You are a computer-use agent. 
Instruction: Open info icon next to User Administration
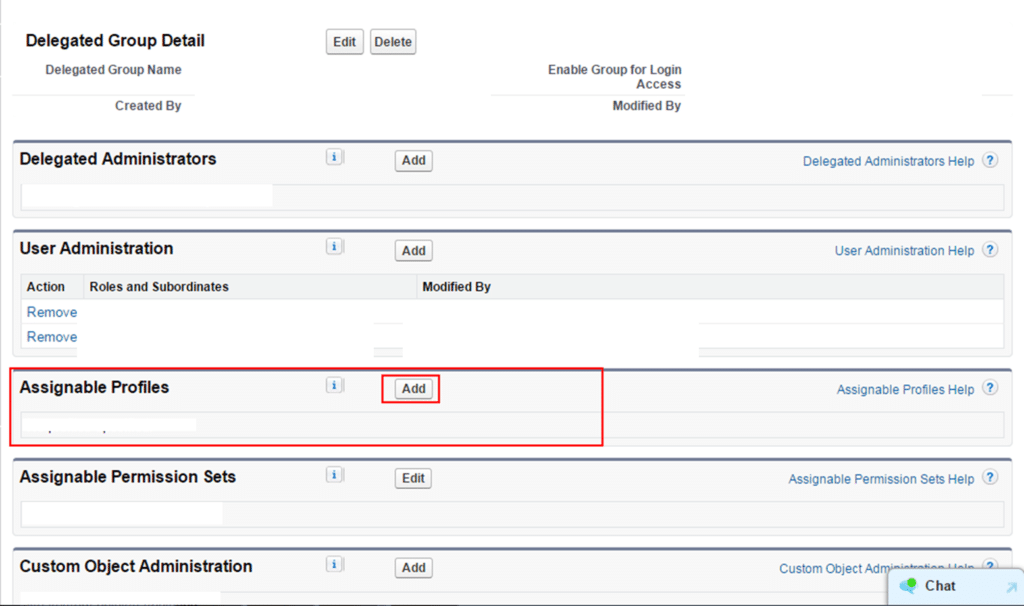335,247
